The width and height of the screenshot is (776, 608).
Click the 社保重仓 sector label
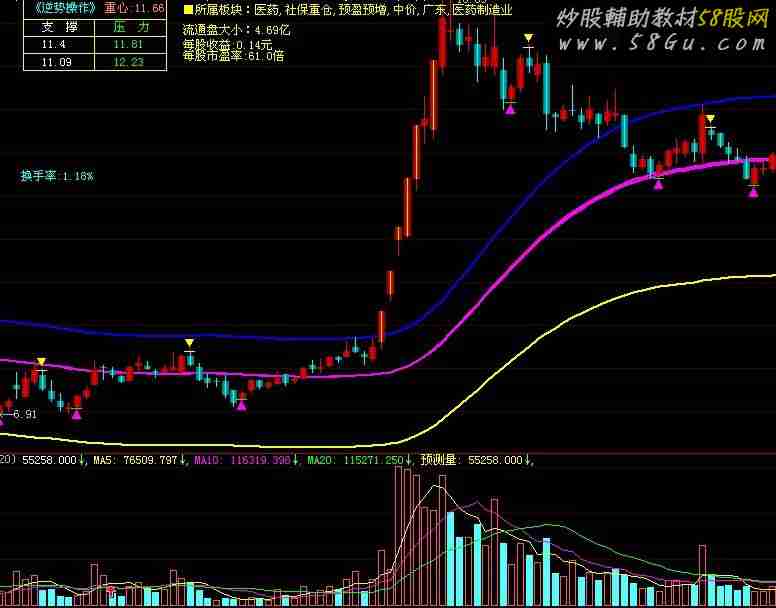pos(308,9)
